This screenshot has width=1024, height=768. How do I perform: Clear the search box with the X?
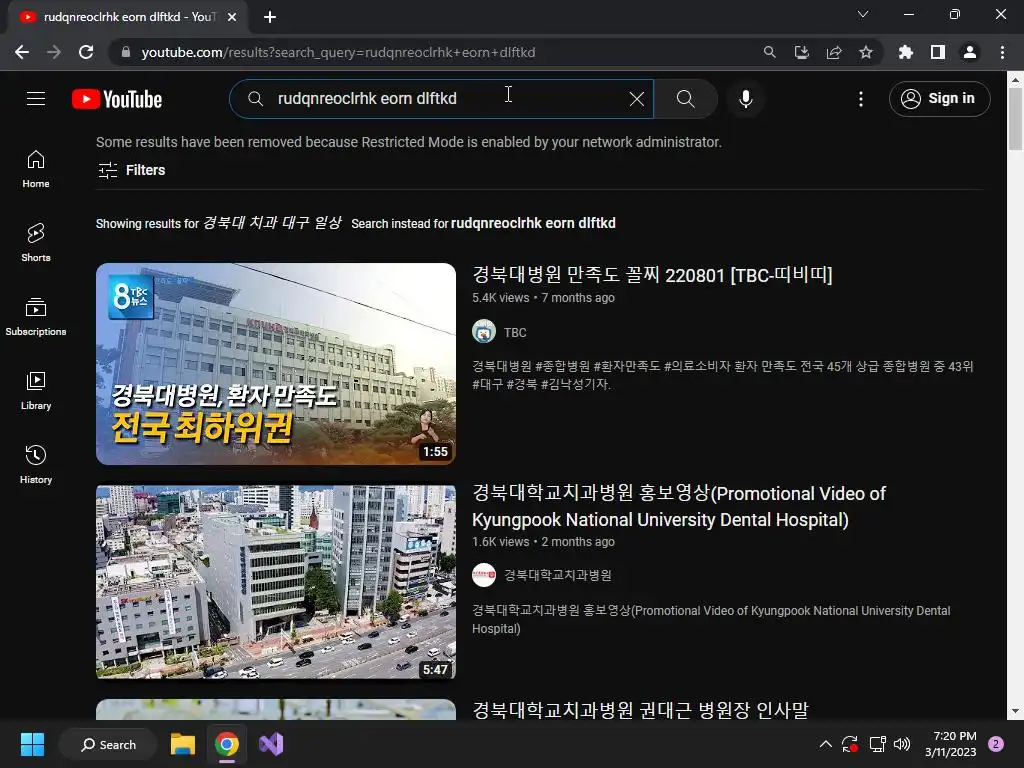637,99
